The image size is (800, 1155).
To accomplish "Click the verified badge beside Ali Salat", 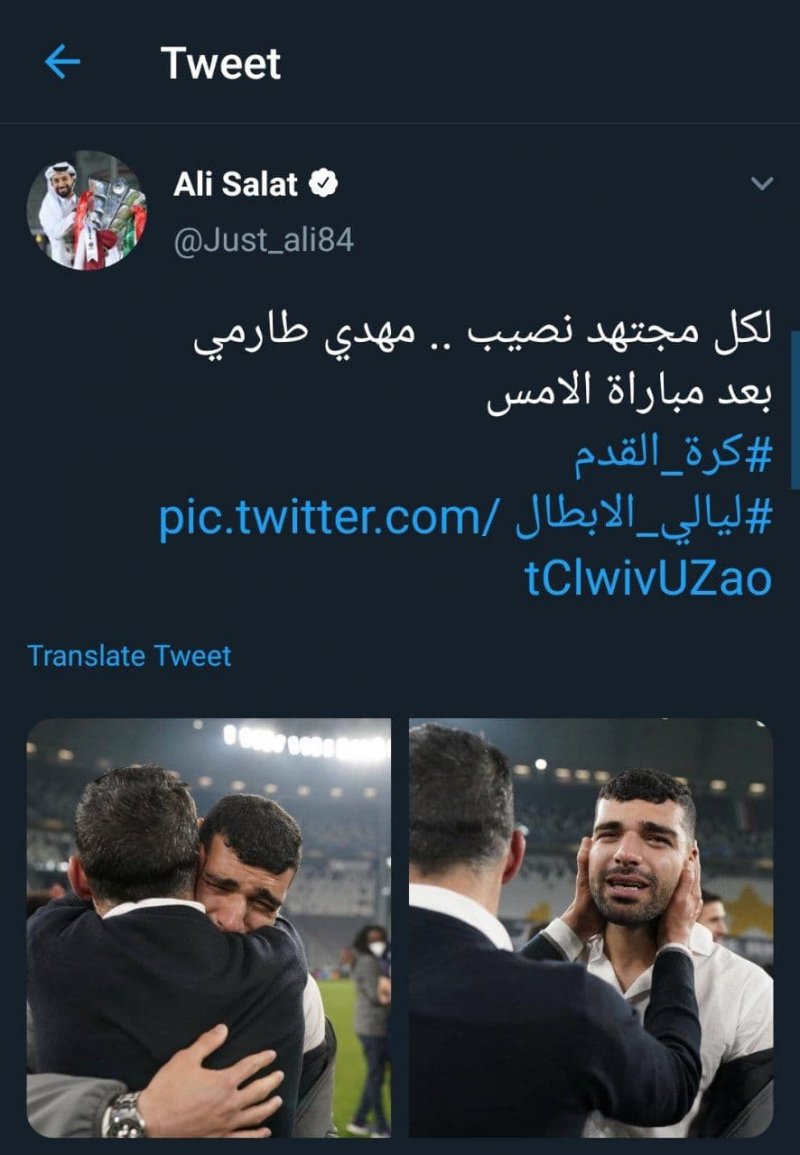I will [x=323, y=183].
